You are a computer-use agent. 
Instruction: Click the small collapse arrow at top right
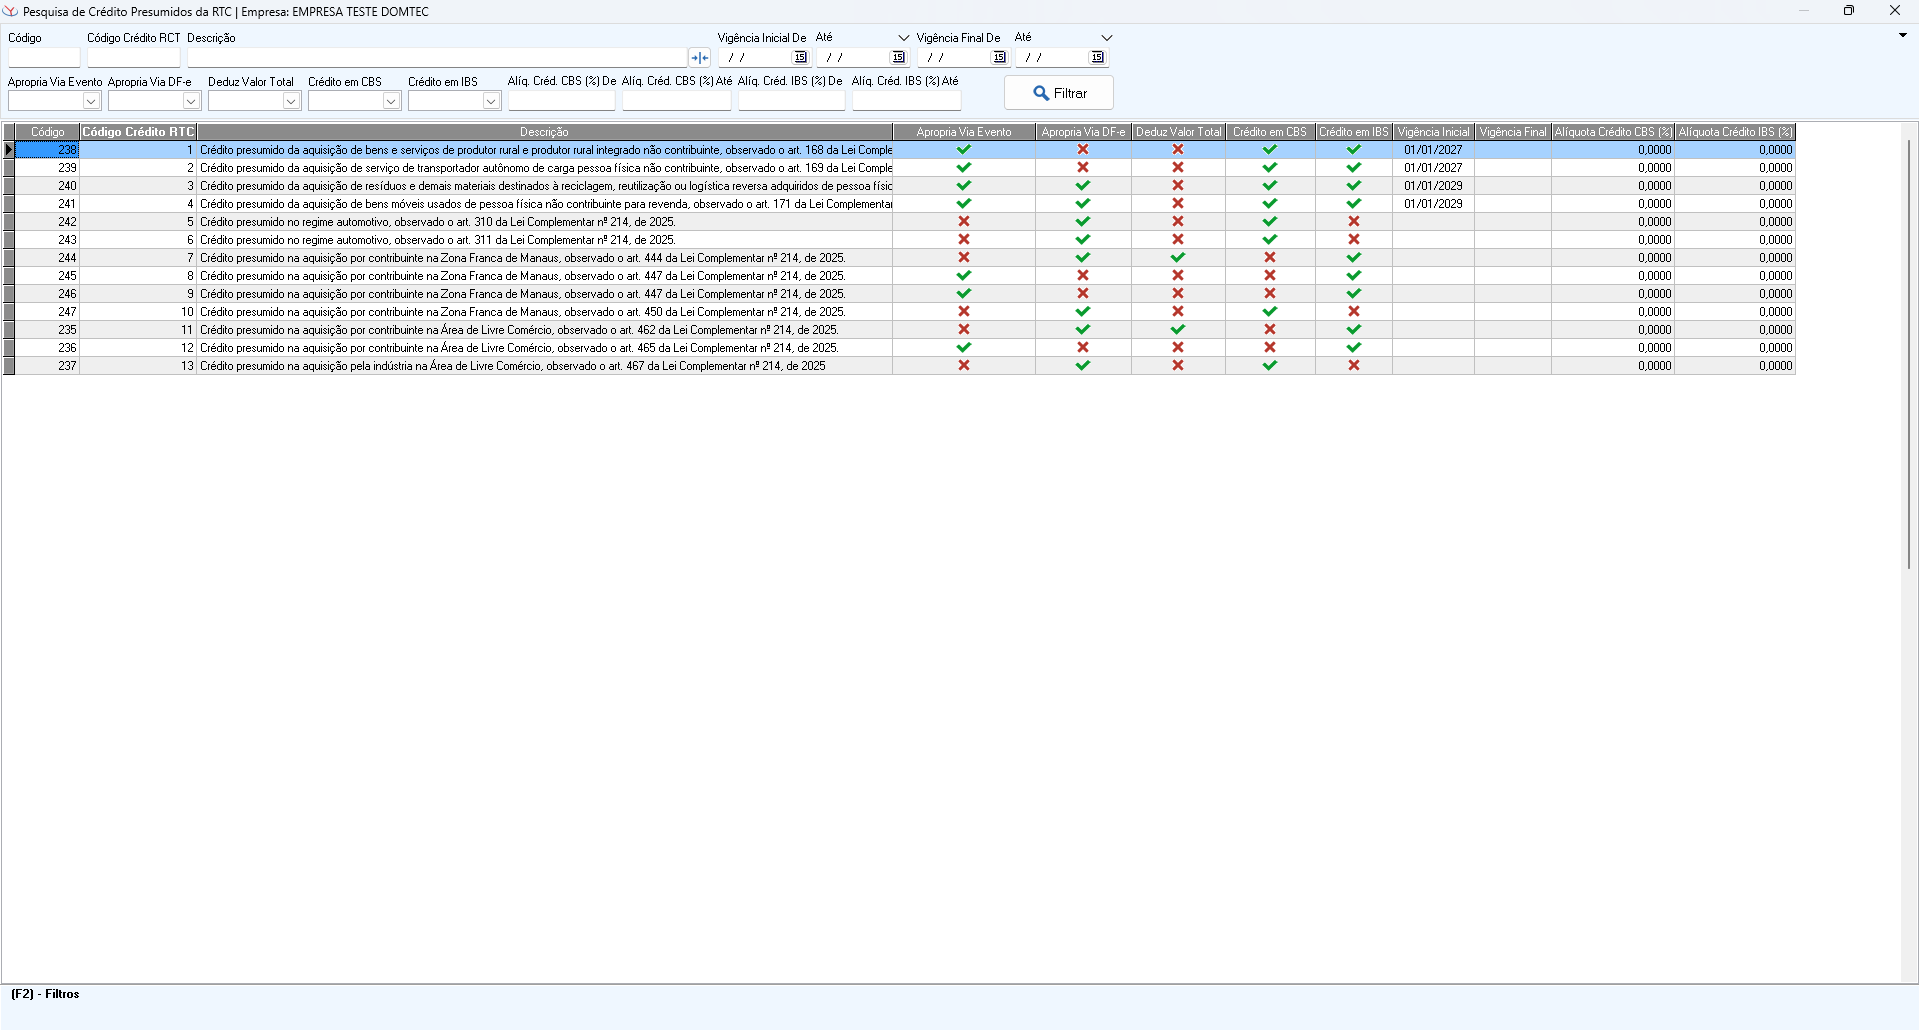coord(1902,36)
